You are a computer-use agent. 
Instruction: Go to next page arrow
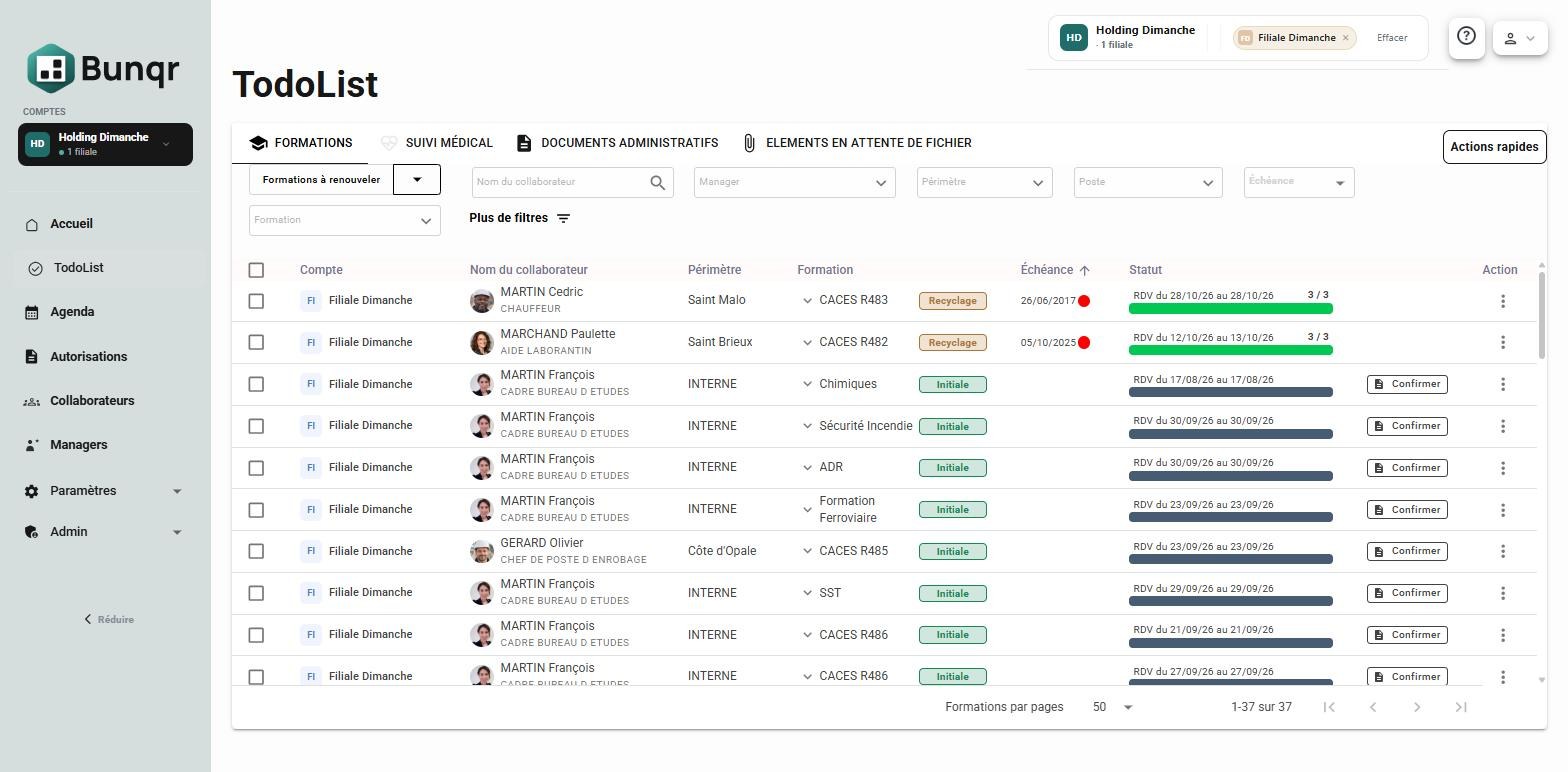(1417, 707)
